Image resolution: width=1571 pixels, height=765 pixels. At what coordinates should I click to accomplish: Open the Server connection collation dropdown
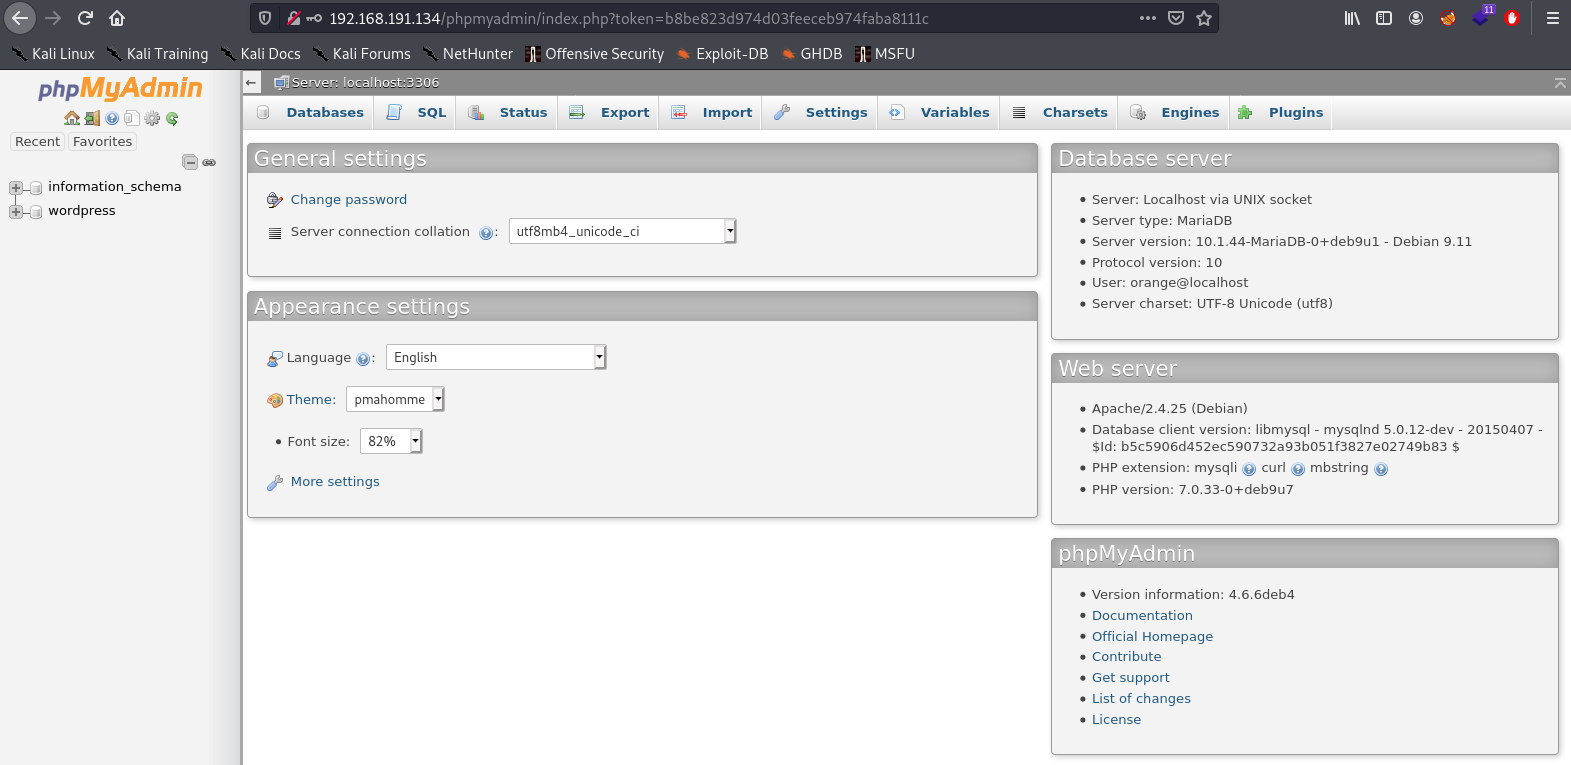point(622,231)
